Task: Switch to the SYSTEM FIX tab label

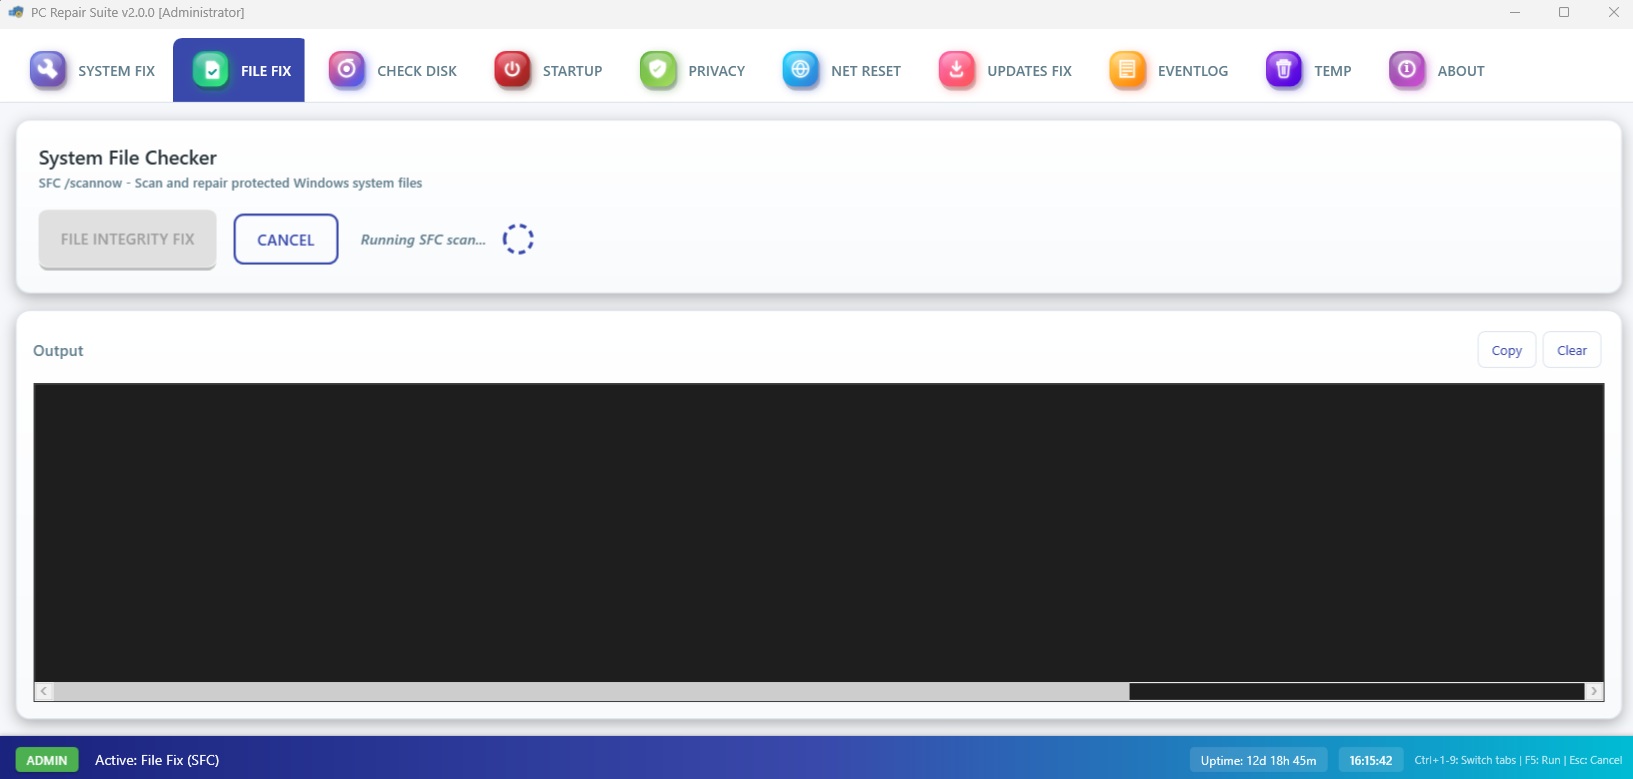Action: tap(116, 71)
